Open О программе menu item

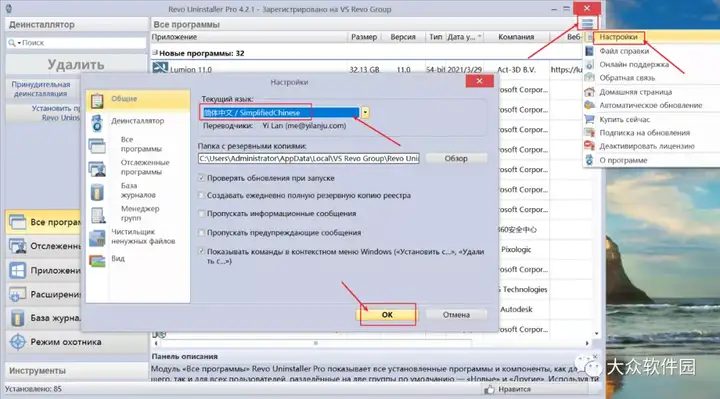coord(623,160)
